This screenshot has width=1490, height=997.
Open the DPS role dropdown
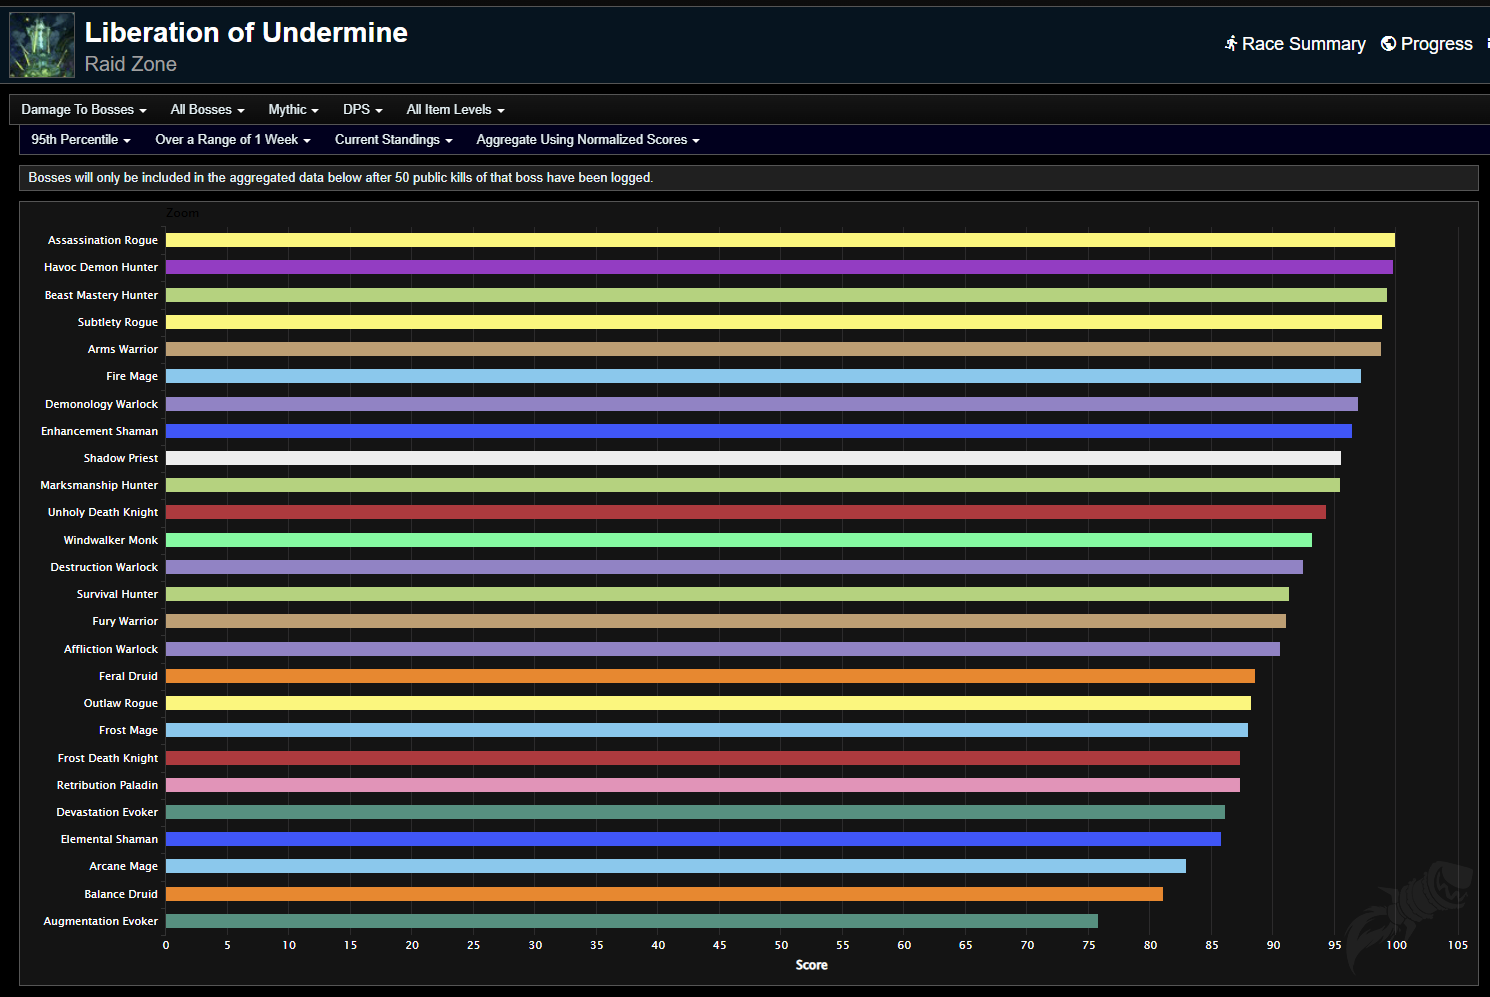pyautogui.click(x=362, y=110)
